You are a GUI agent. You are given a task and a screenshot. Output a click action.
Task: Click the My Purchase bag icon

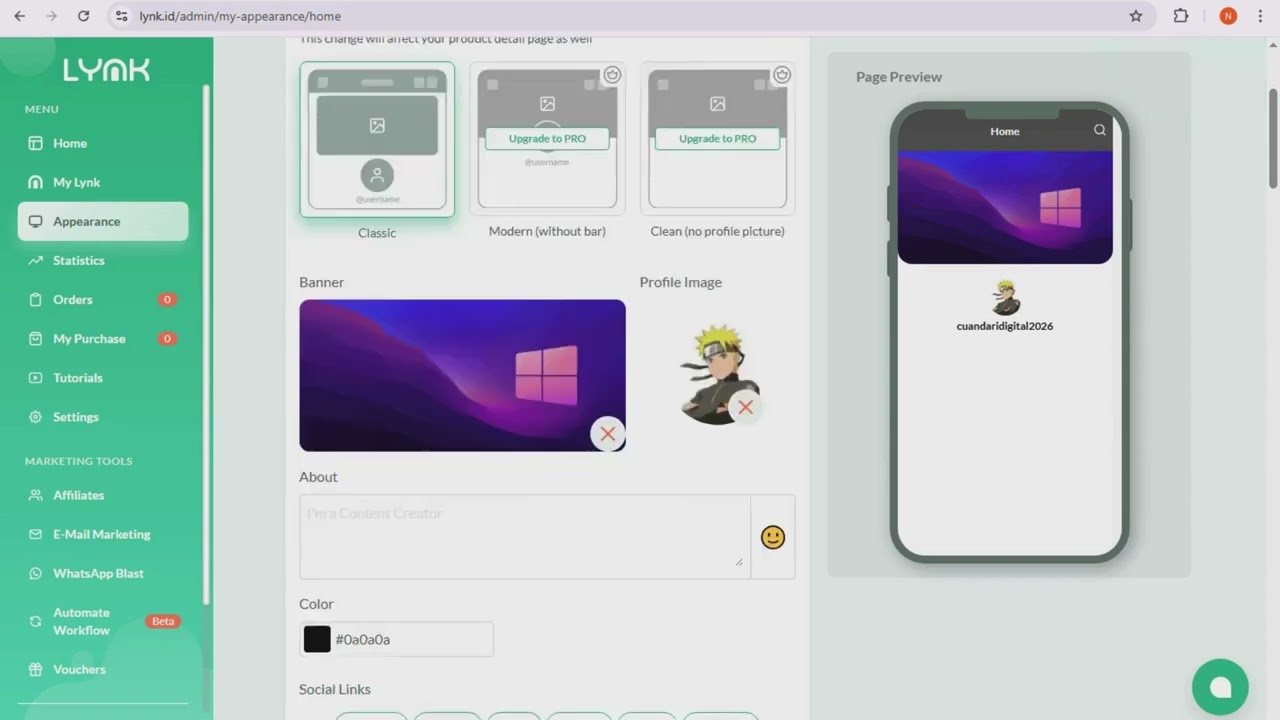[x=36, y=338]
